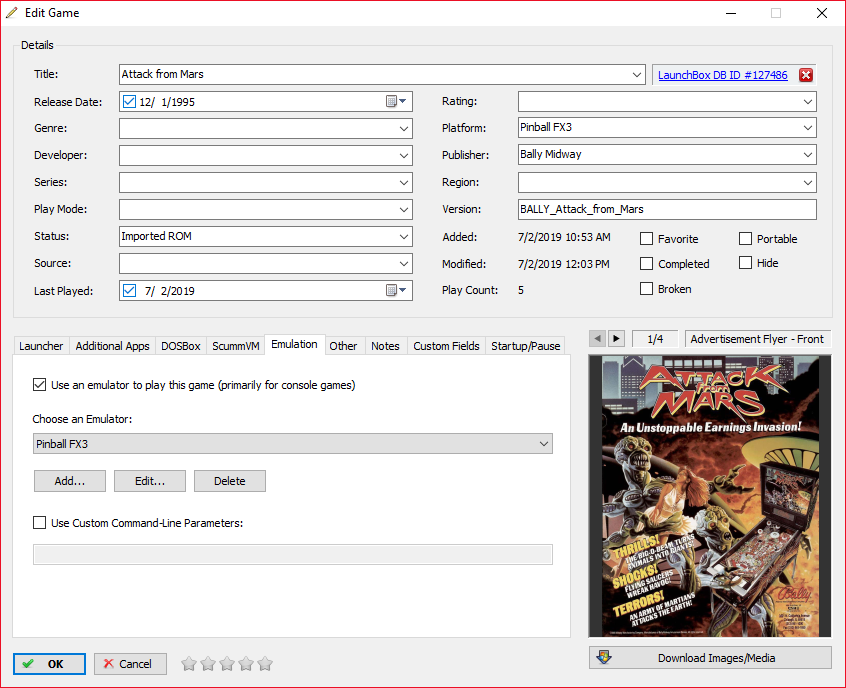Uncheck the Release Date checkbox
Viewport: 846px width, 688px height.
click(129, 101)
